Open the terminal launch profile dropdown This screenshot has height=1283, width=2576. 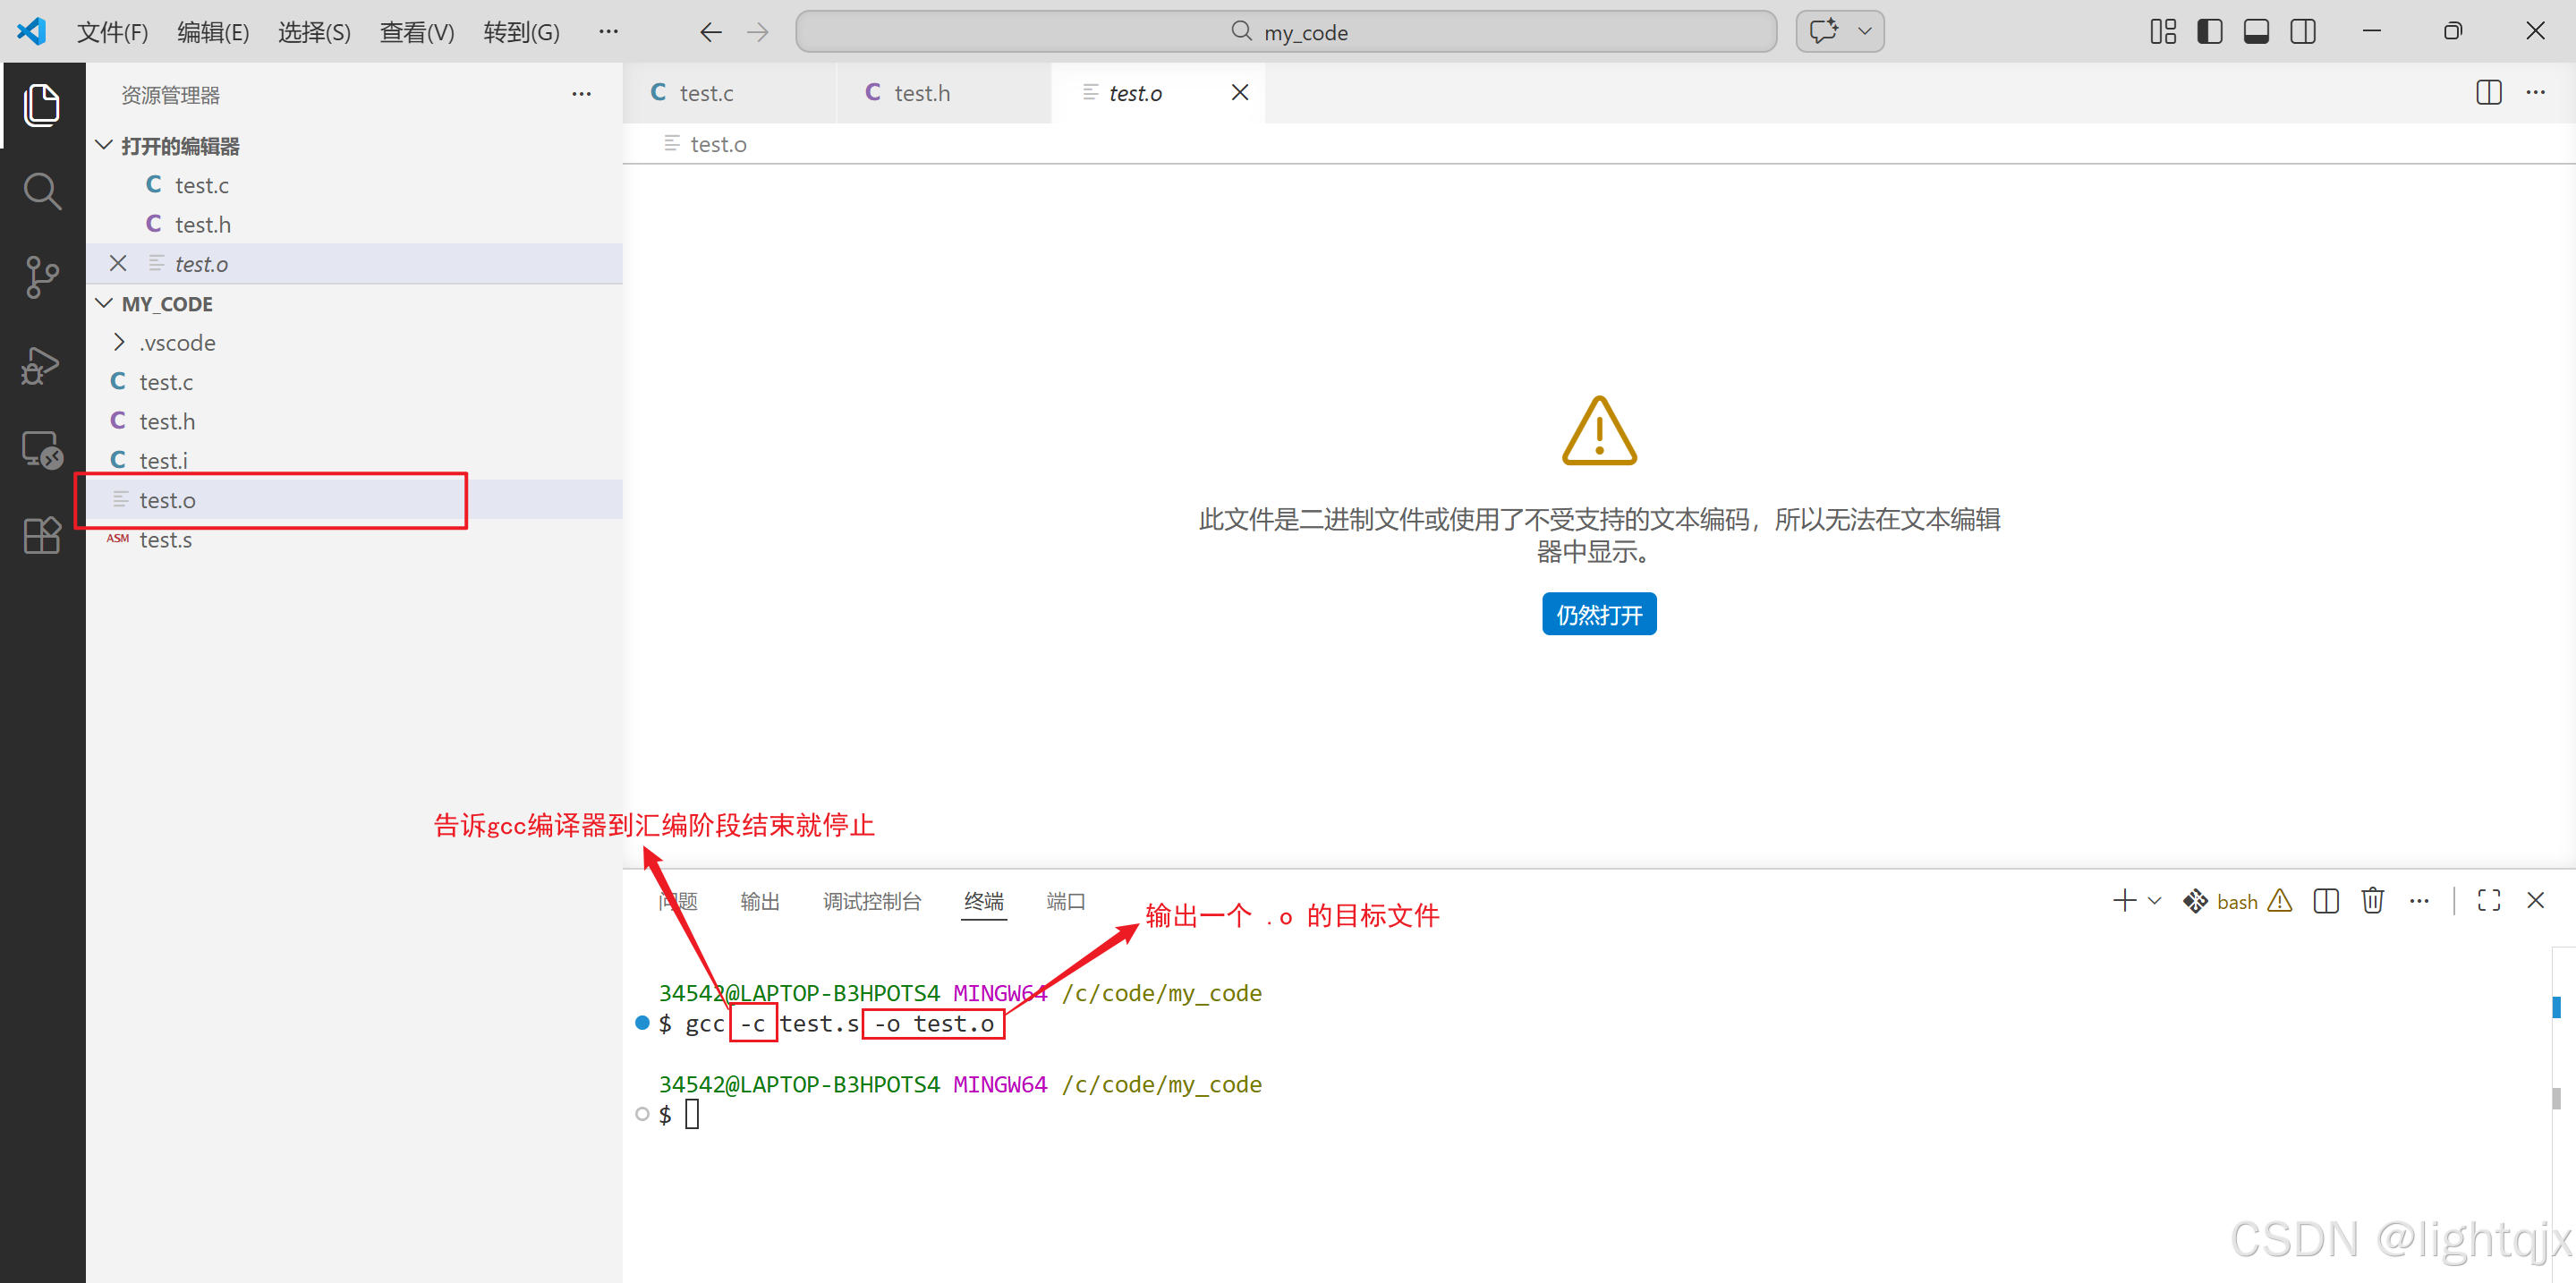[2154, 901]
